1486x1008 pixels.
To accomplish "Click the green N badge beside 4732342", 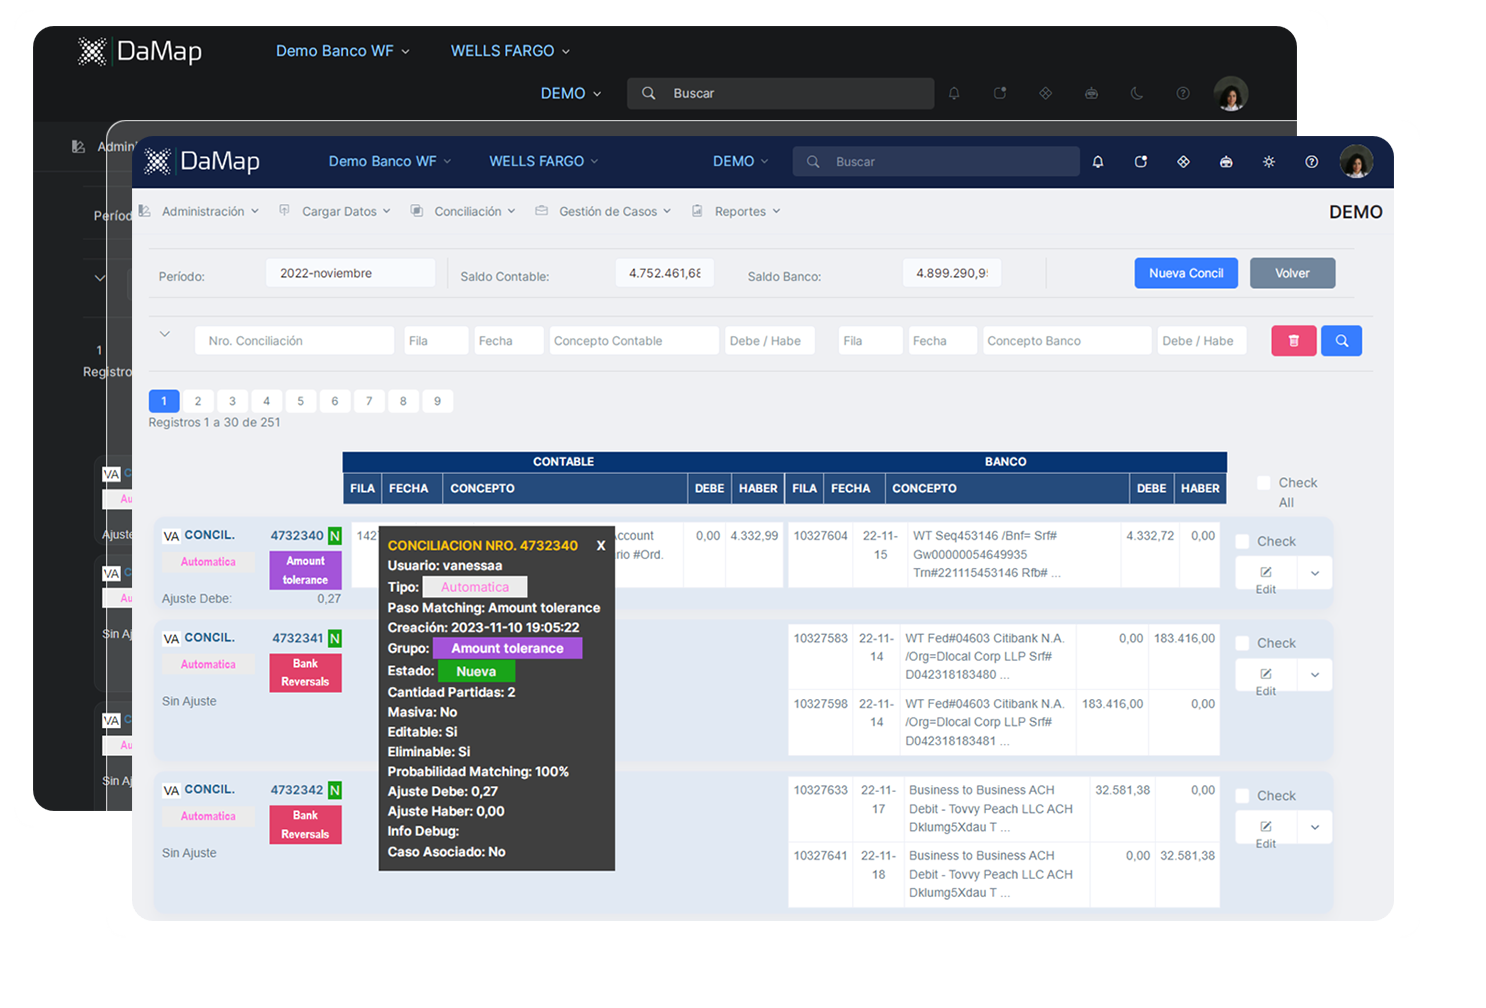I will click(335, 790).
